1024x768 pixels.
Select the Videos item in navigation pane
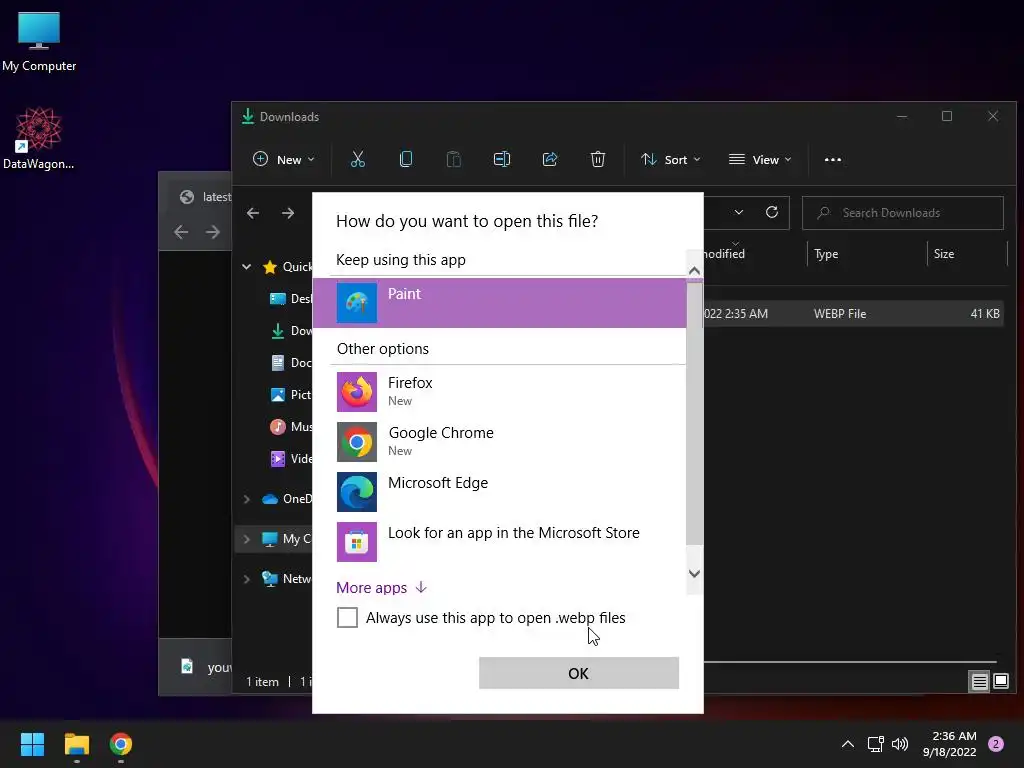pos(291,458)
